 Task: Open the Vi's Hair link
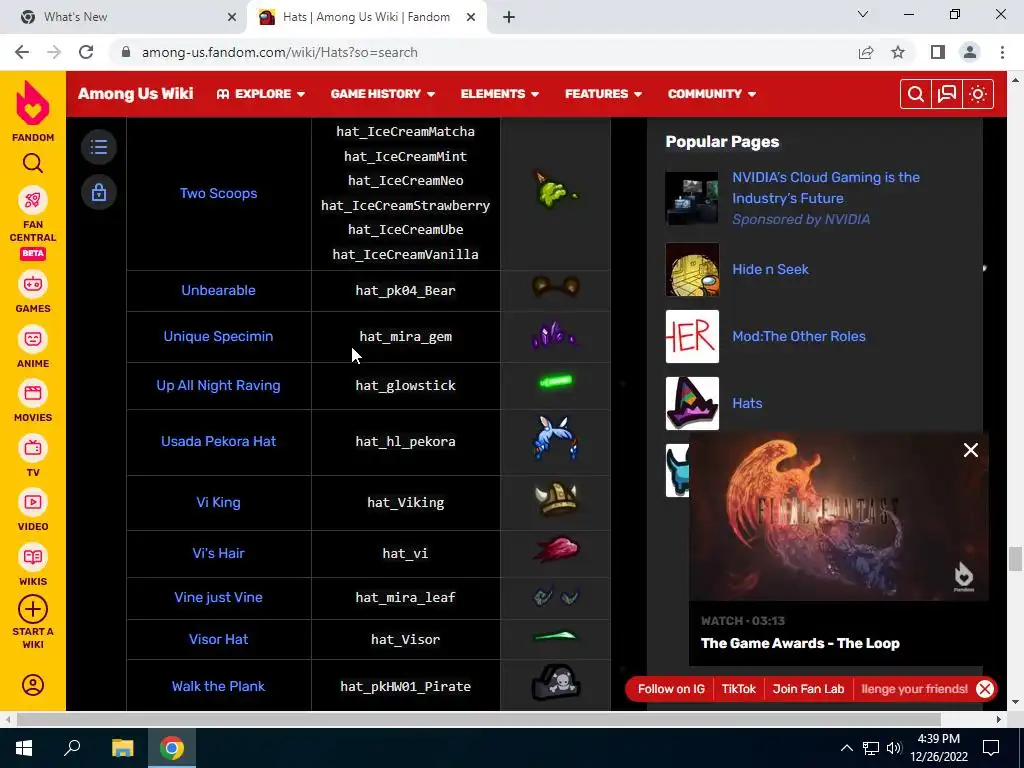pos(218,553)
